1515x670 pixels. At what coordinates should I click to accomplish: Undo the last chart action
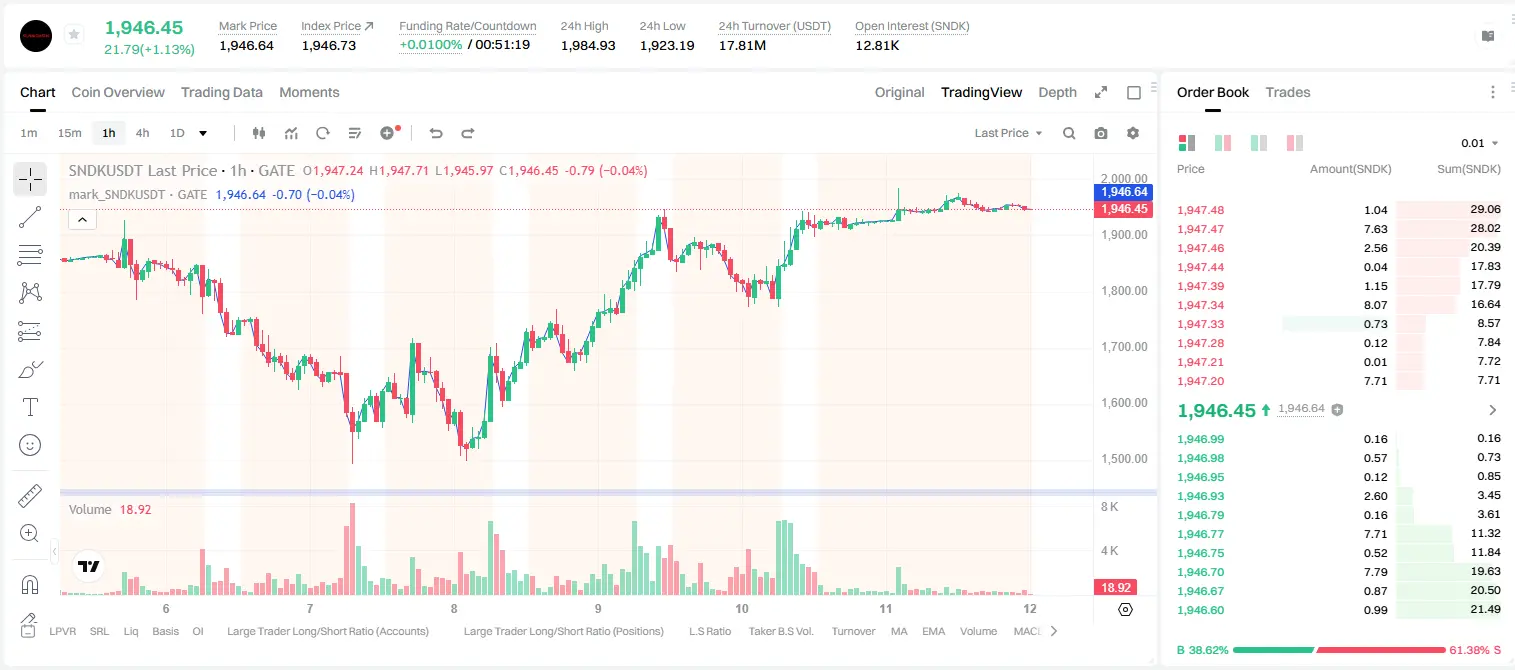435,133
